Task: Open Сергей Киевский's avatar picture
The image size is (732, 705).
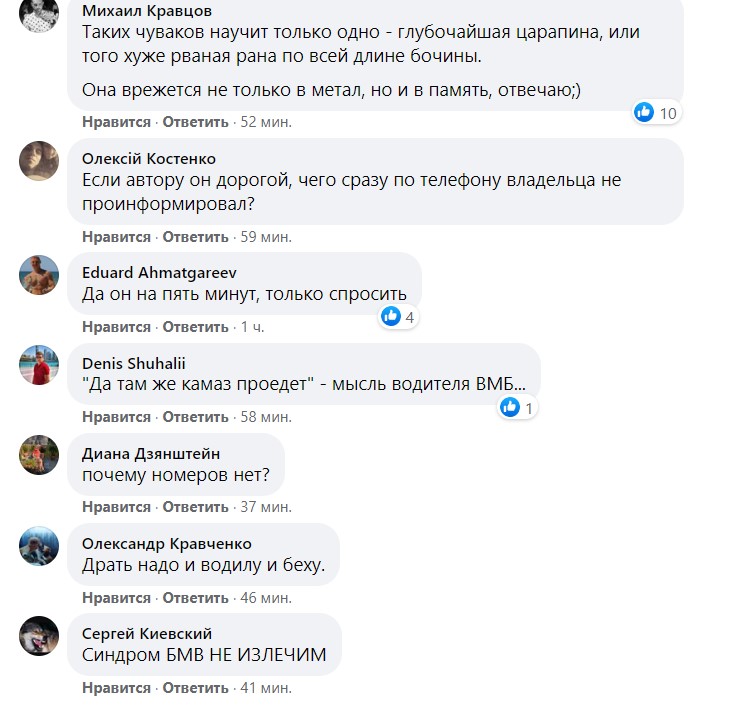Action: coord(40,636)
